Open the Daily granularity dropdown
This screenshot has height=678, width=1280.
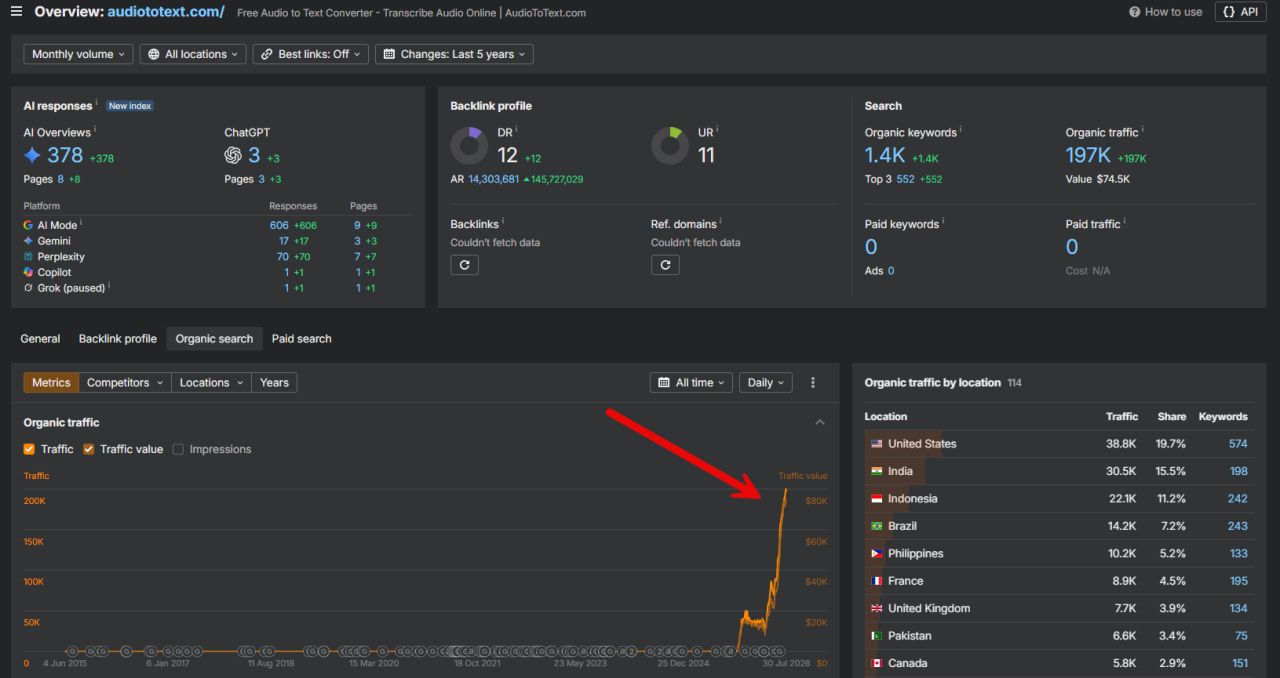pos(765,383)
